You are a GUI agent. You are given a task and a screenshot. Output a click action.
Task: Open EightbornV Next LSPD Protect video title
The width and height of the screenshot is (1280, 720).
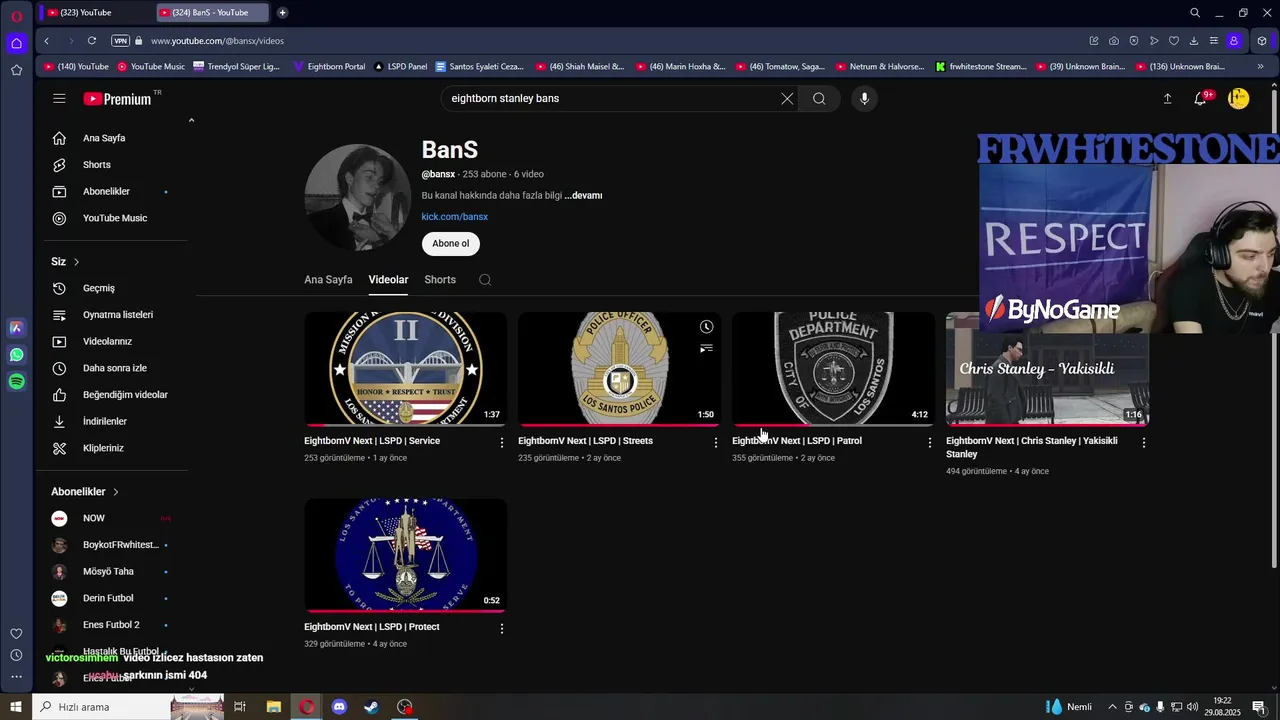[x=372, y=627]
